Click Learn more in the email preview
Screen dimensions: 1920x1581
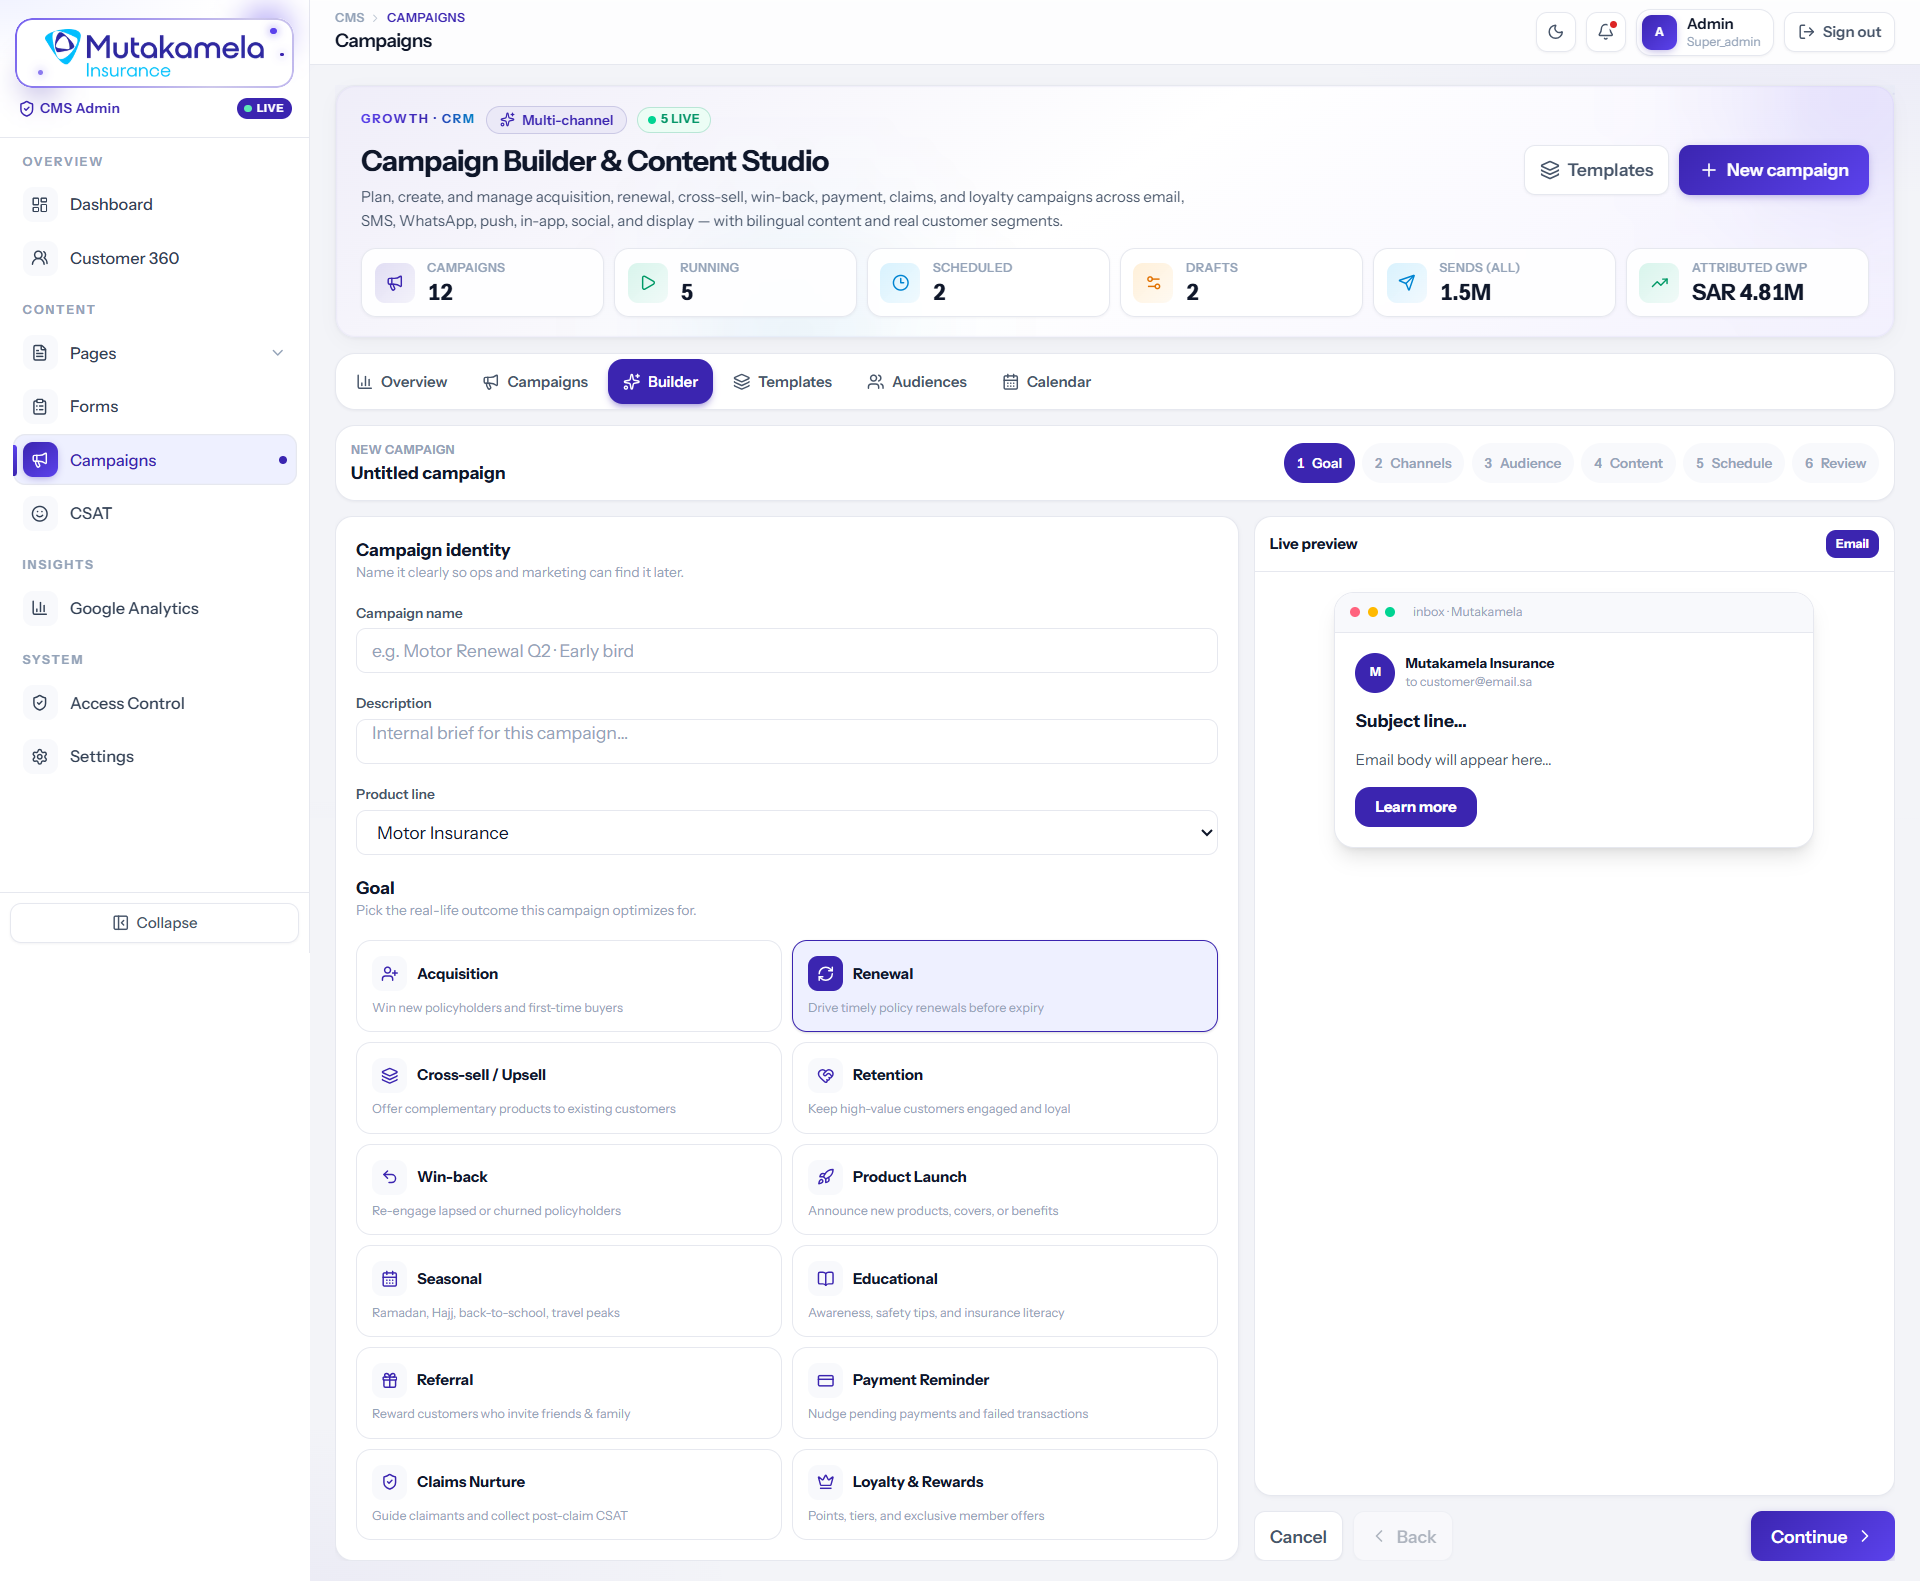(1416, 807)
